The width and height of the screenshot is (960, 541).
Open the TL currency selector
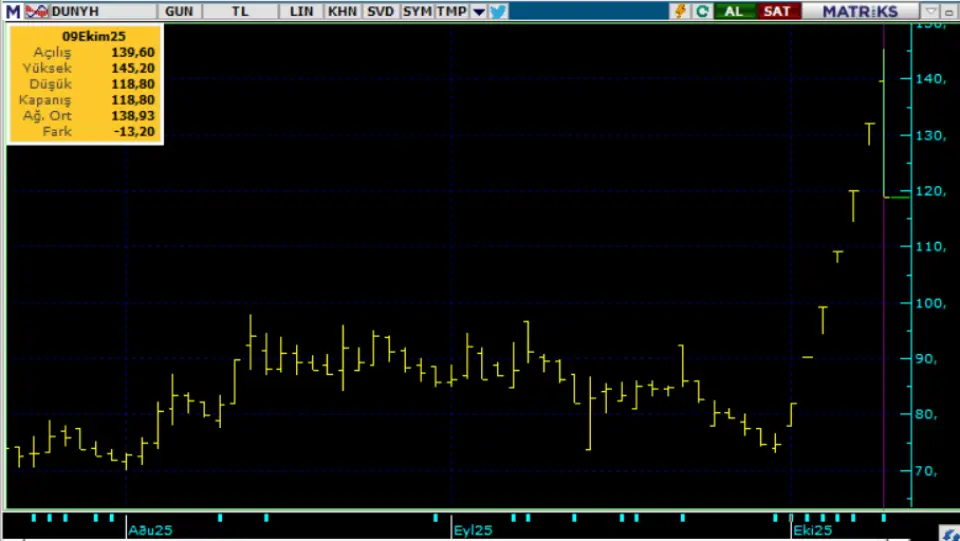(238, 11)
